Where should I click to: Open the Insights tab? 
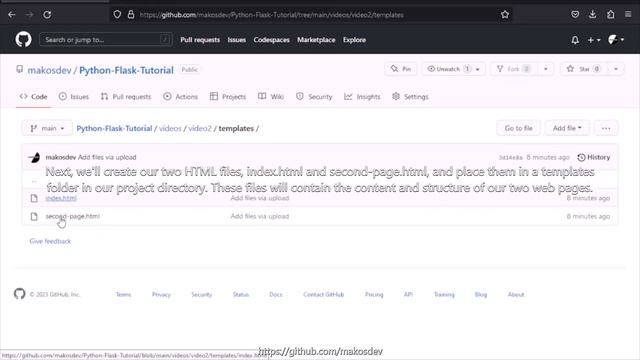click(x=362, y=97)
